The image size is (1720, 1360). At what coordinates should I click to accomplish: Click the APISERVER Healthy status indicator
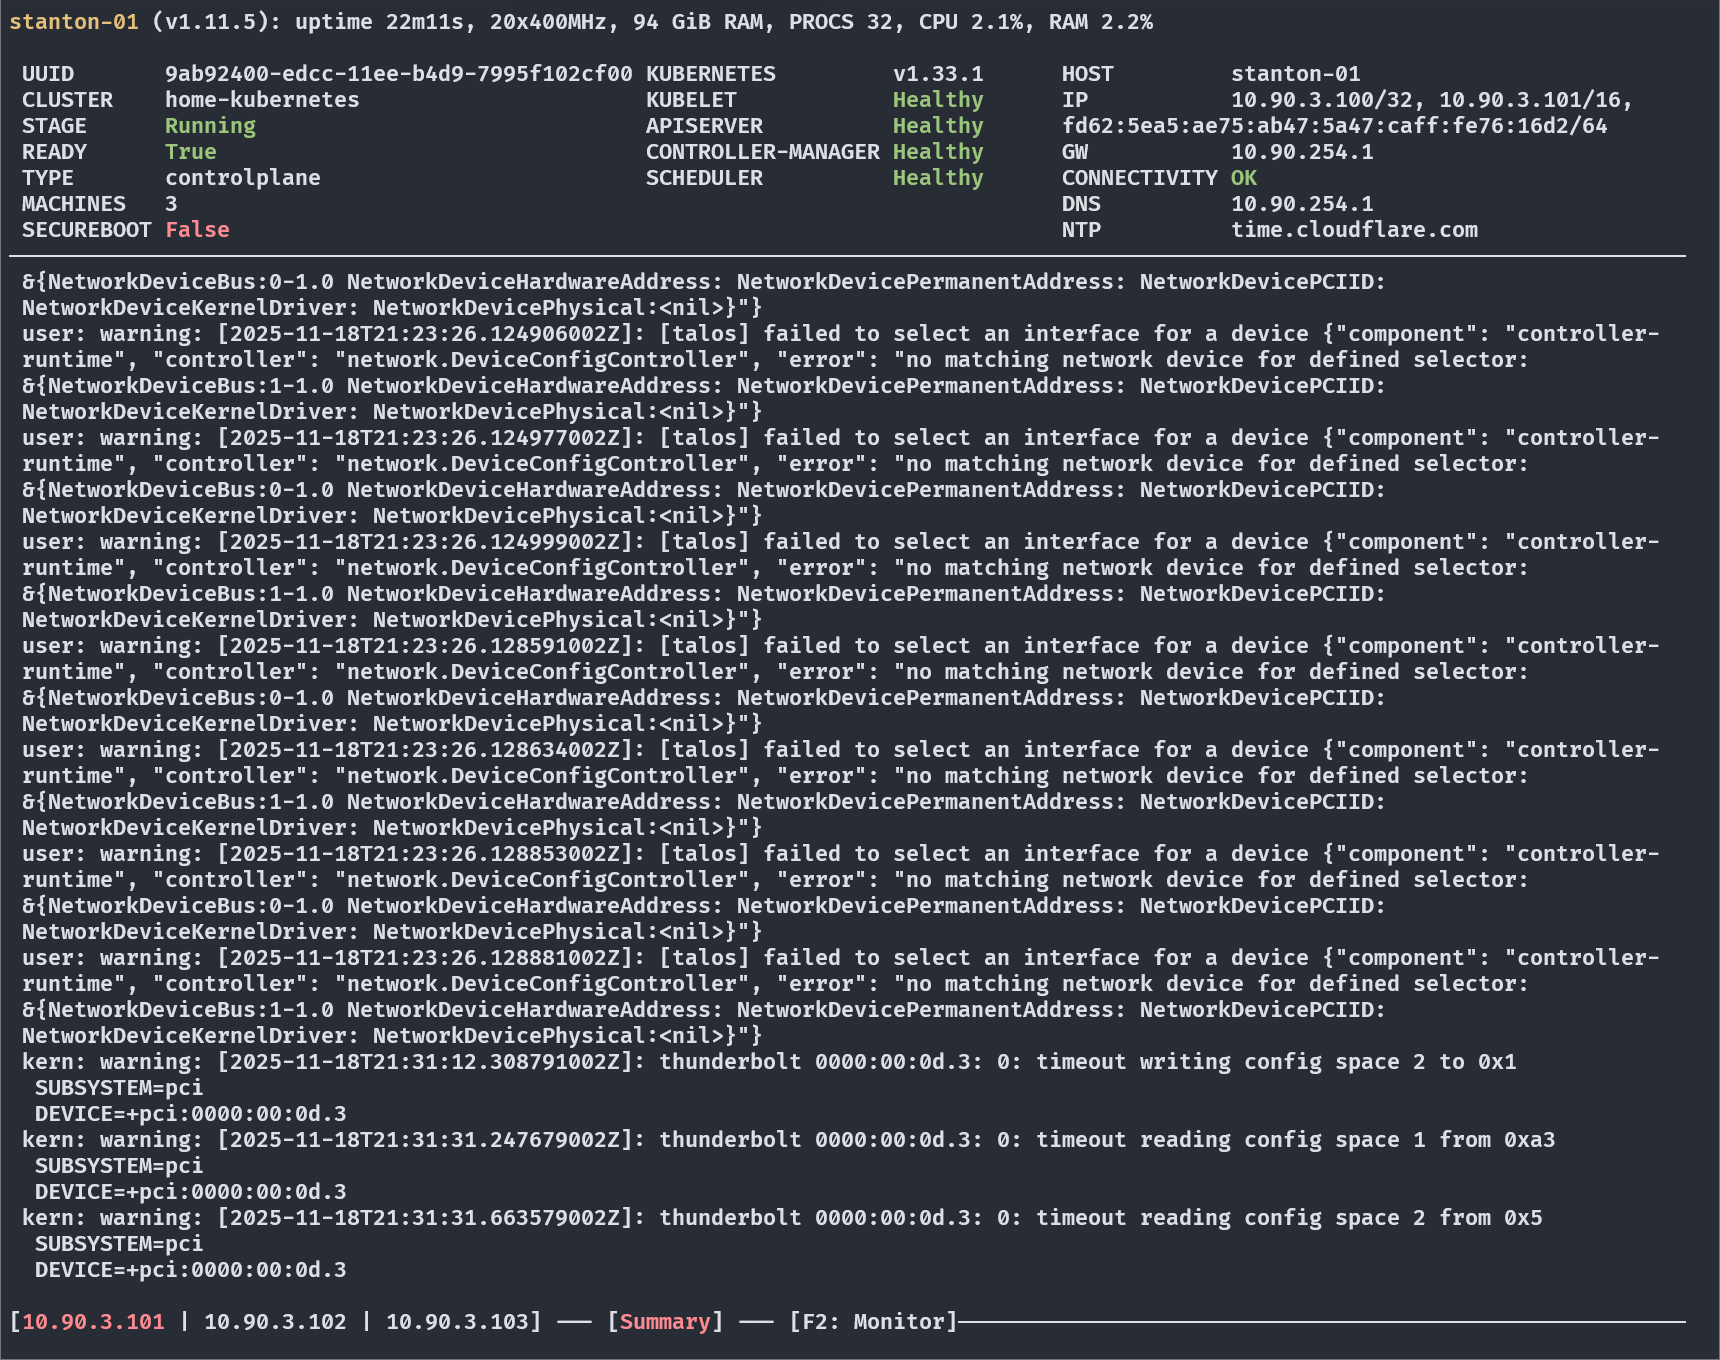point(937,125)
